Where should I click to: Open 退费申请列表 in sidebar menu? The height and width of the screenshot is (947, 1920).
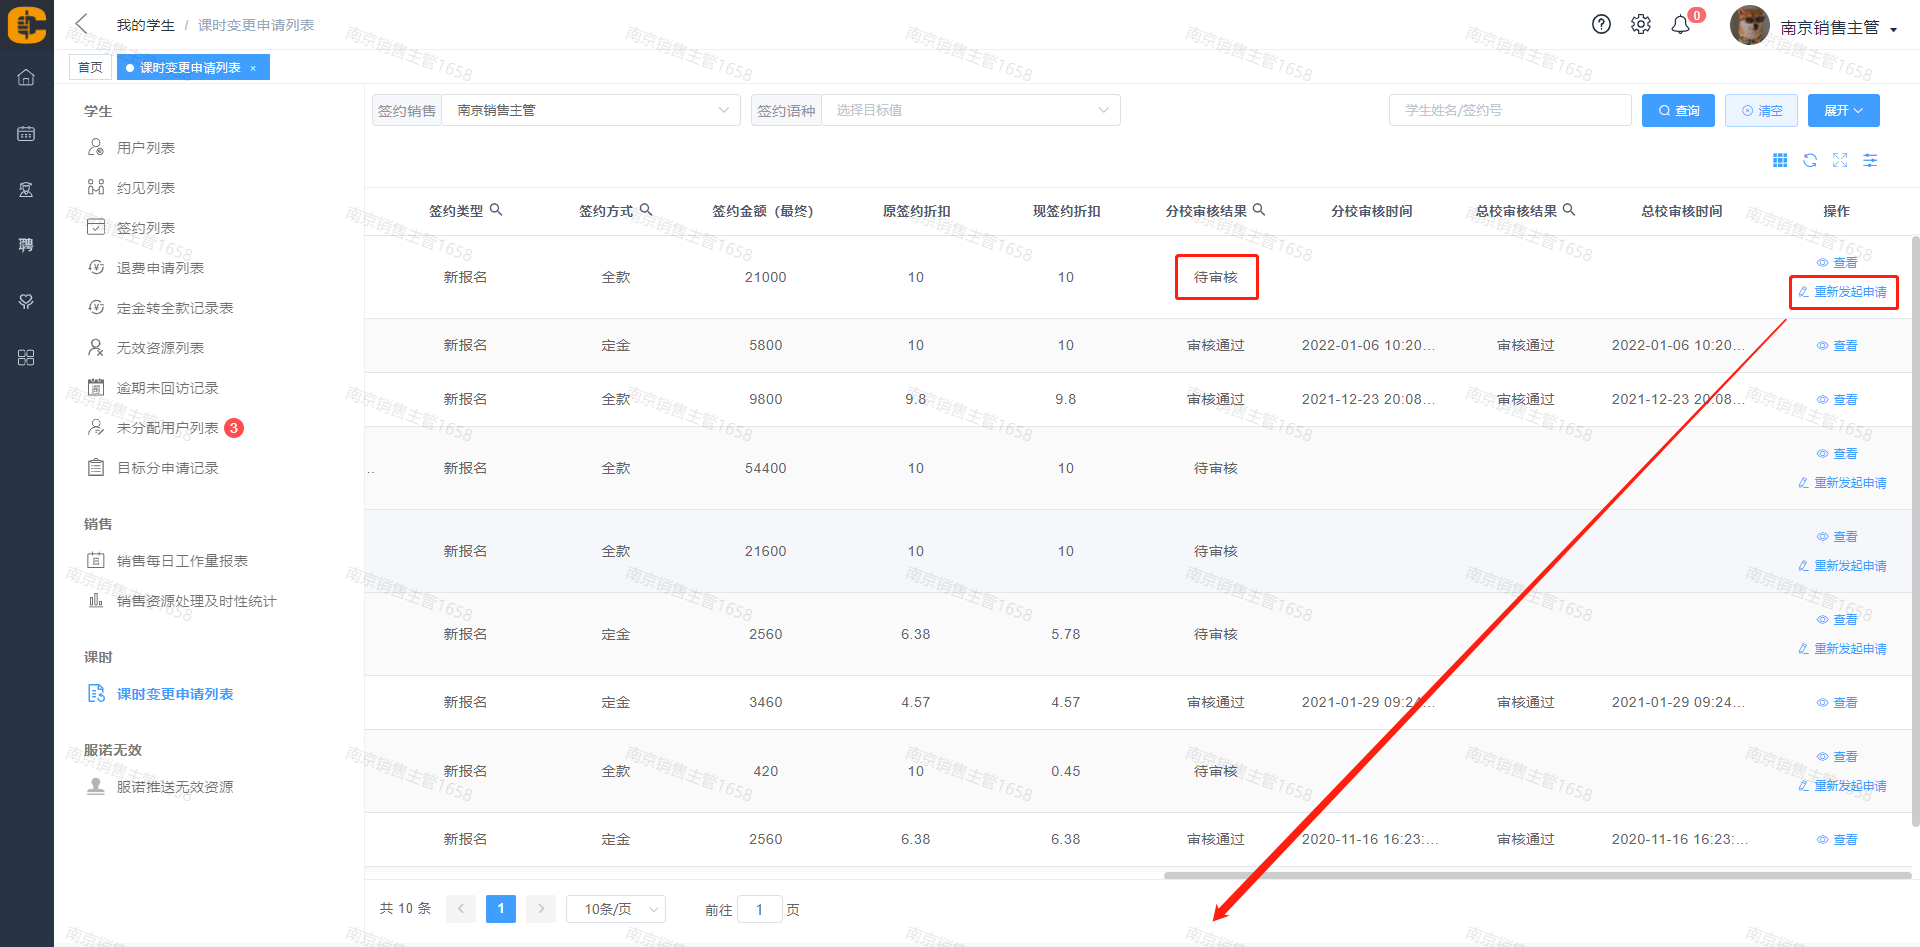click(160, 268)
